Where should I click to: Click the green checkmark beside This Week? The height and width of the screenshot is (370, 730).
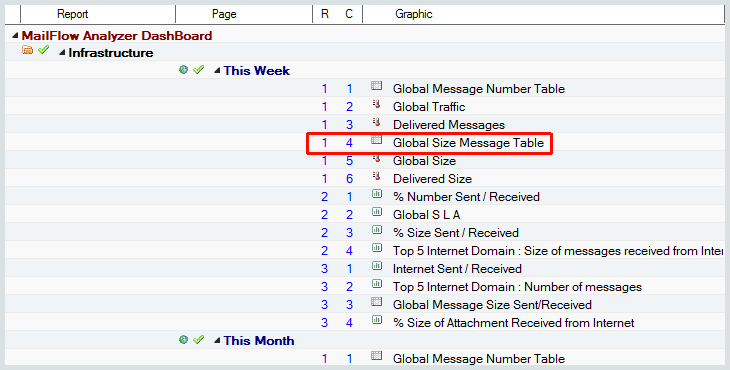[x=199, y=69]
